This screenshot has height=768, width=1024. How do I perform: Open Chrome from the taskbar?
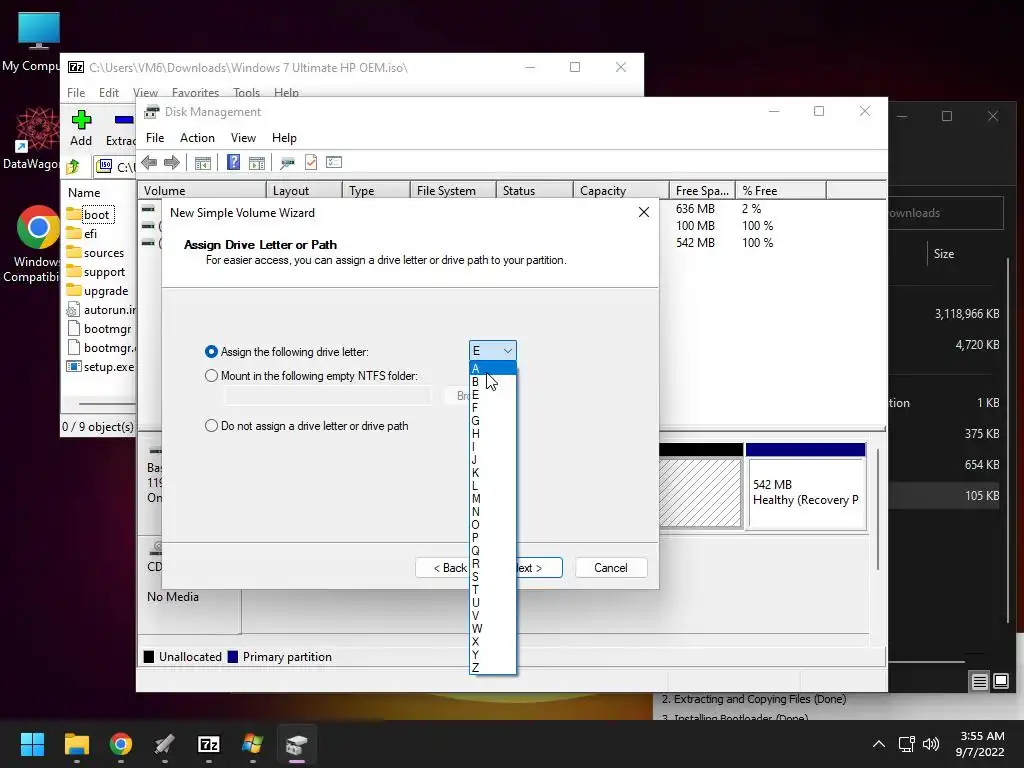click(120, 744)
